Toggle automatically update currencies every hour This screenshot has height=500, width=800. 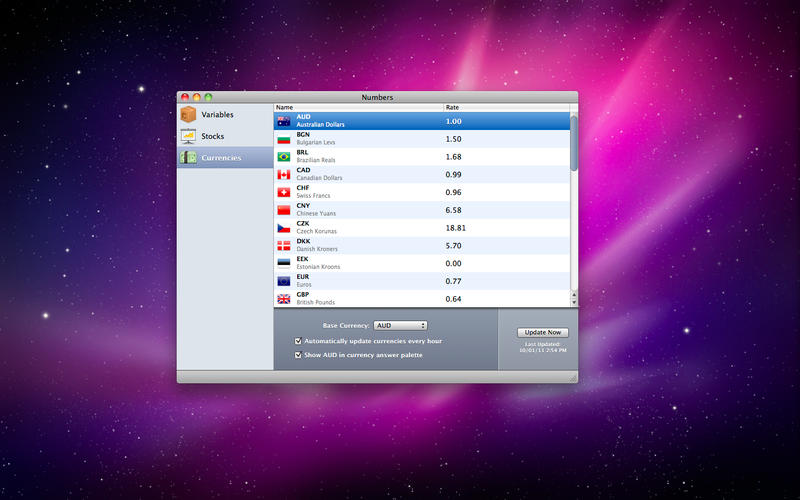coord(298,341)
